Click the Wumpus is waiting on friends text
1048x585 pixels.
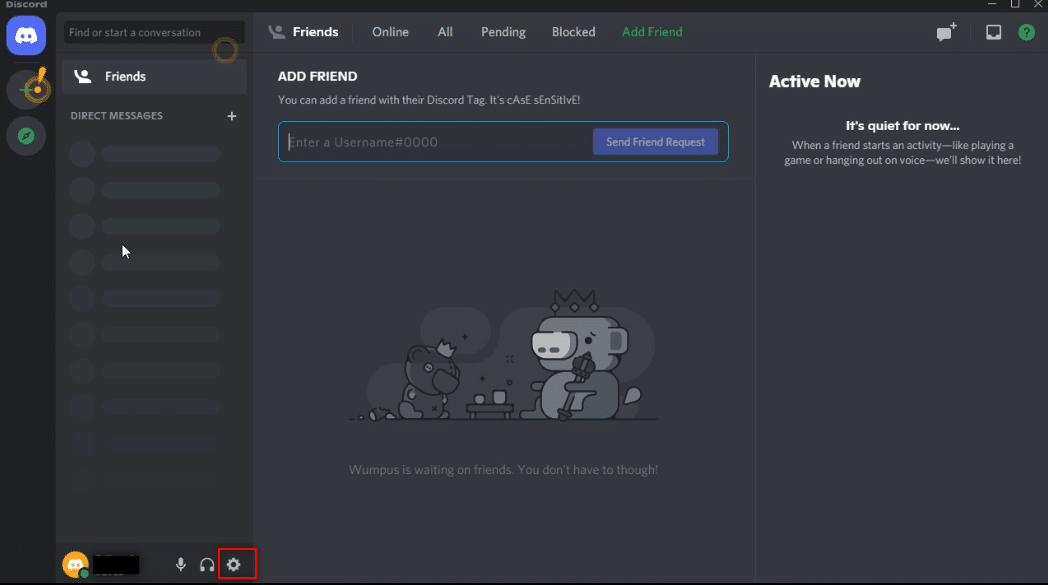(503, 469)
